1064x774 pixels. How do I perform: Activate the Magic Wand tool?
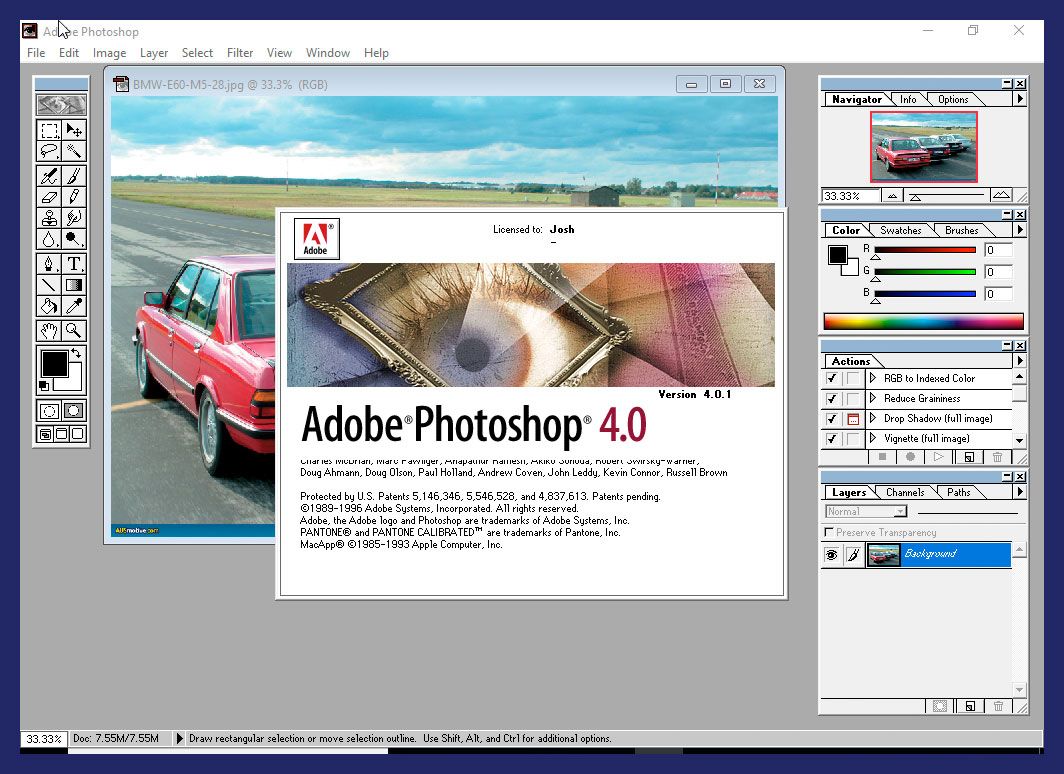coord(74,151)
